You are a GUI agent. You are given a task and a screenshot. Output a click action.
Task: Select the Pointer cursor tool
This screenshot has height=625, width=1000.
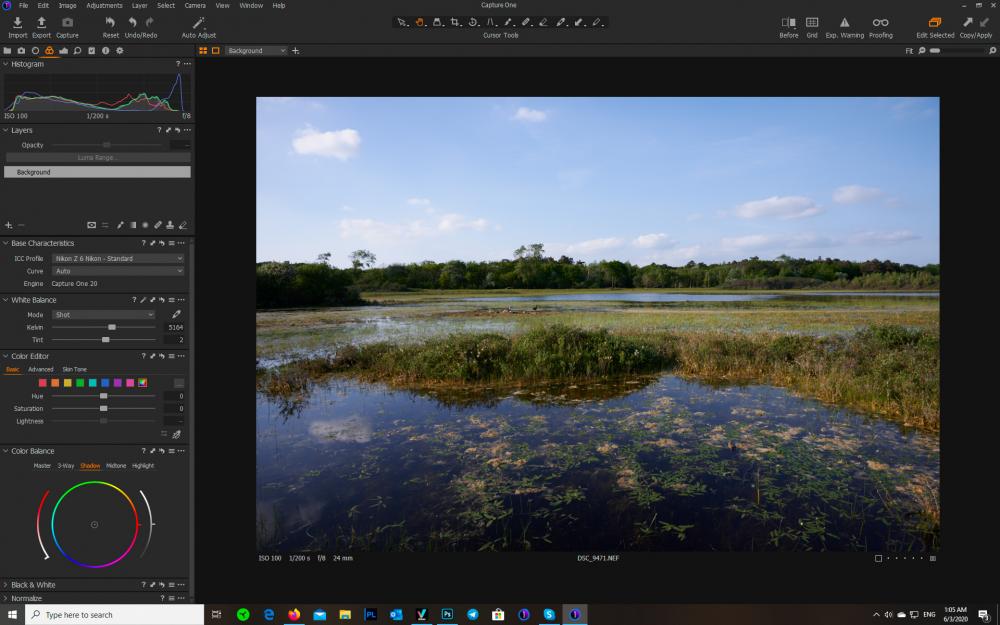402,22
